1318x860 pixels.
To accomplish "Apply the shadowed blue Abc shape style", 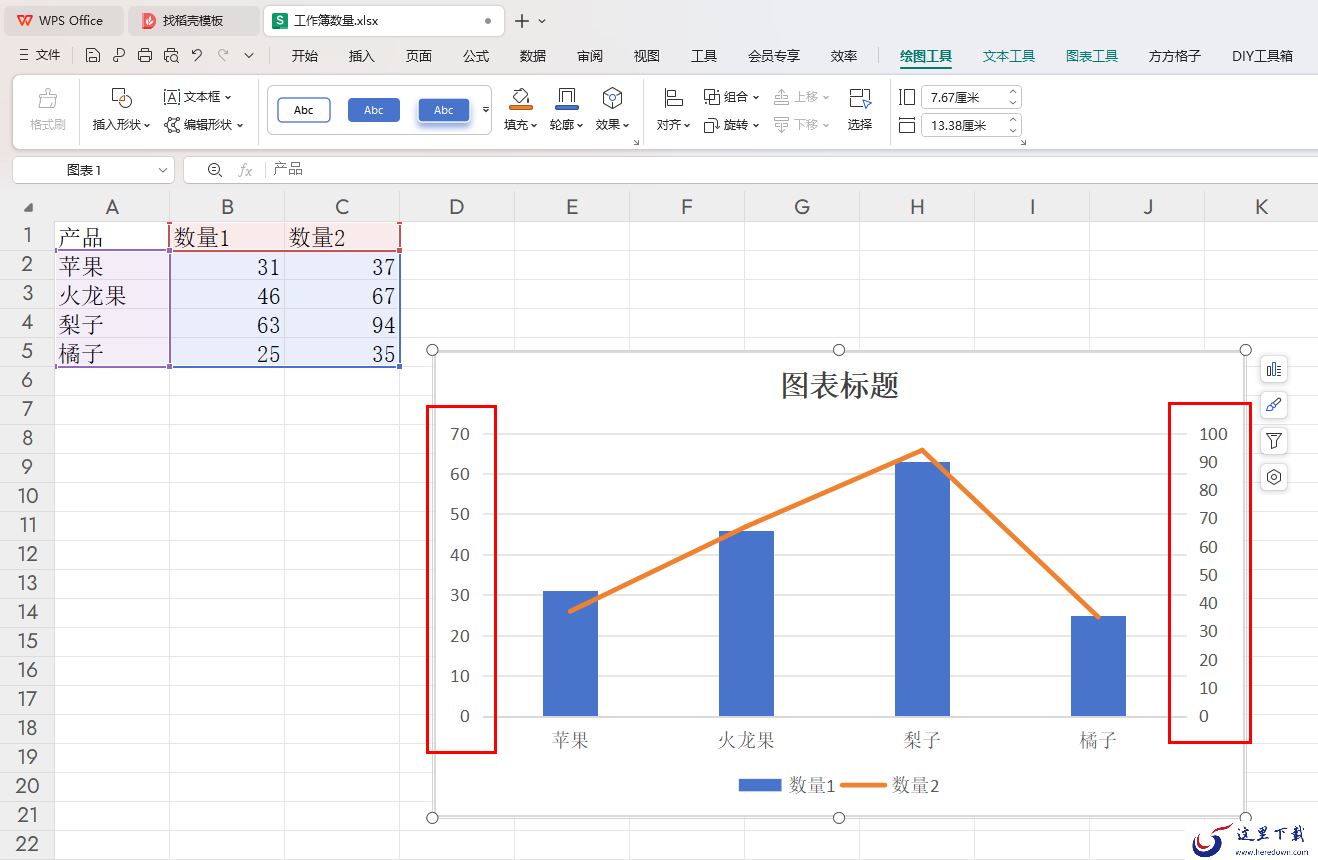I will (x=444, y=110).
